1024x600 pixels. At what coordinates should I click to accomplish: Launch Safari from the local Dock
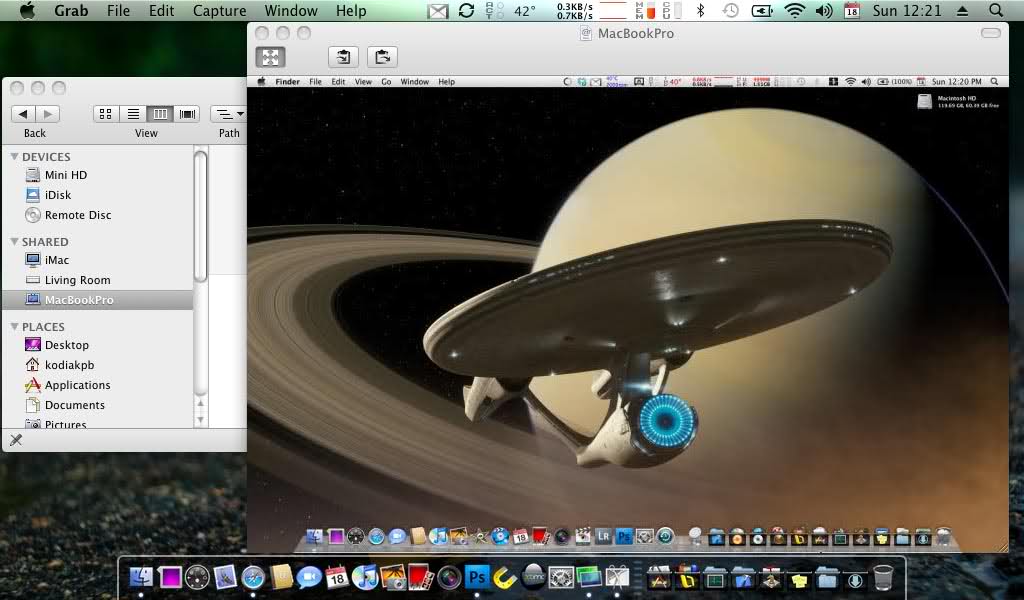(x=253, y=577)
